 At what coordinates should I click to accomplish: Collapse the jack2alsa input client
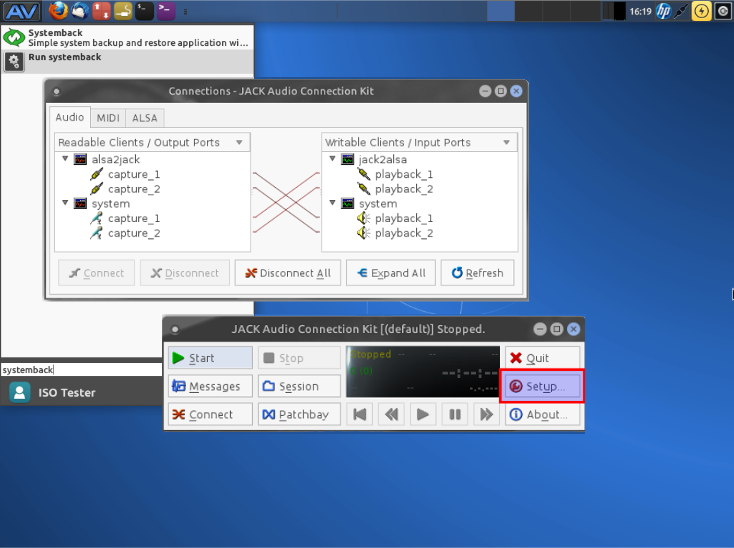[332, 159]
